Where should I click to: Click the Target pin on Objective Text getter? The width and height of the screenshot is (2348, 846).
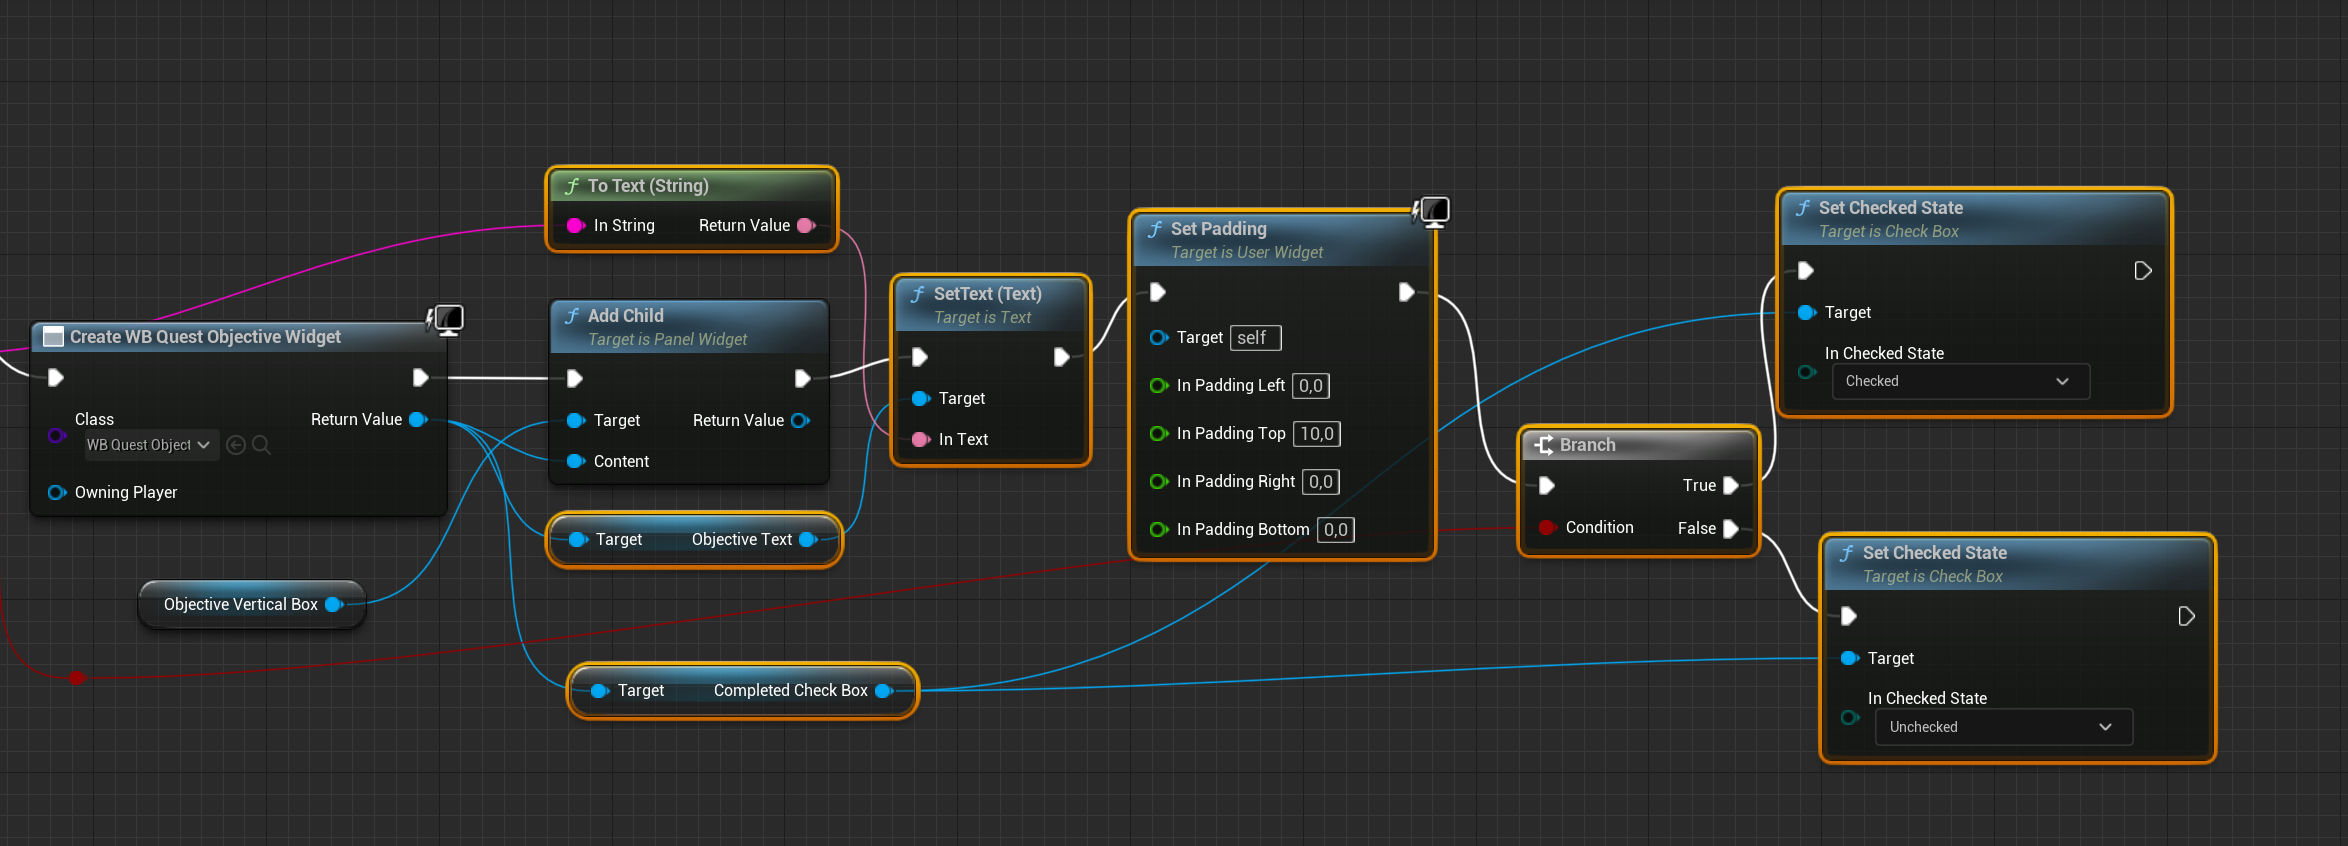pyautogui.click(x=578, y=540)
